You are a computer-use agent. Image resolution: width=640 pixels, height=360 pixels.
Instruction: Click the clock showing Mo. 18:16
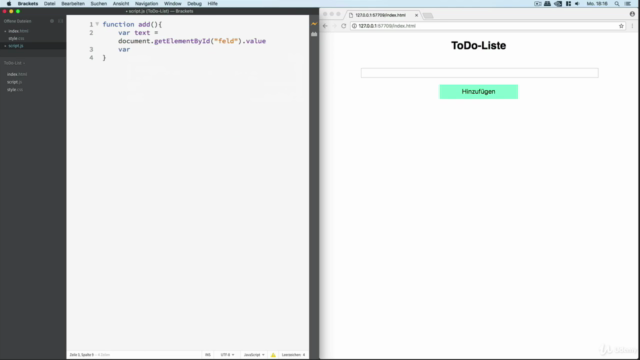[x=597, y=4]
